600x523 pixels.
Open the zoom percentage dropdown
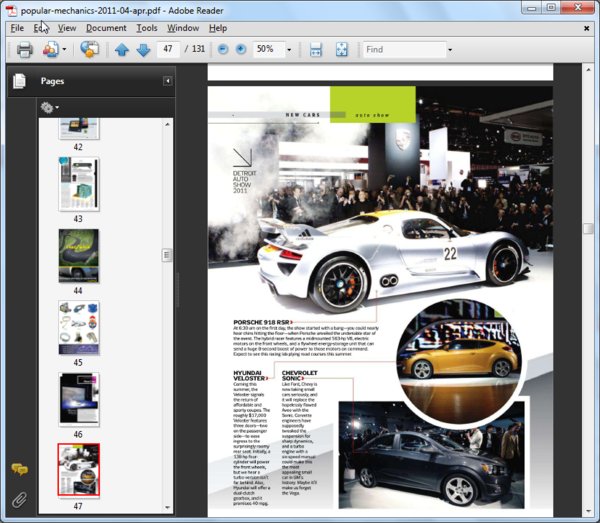tap(290, 49)
